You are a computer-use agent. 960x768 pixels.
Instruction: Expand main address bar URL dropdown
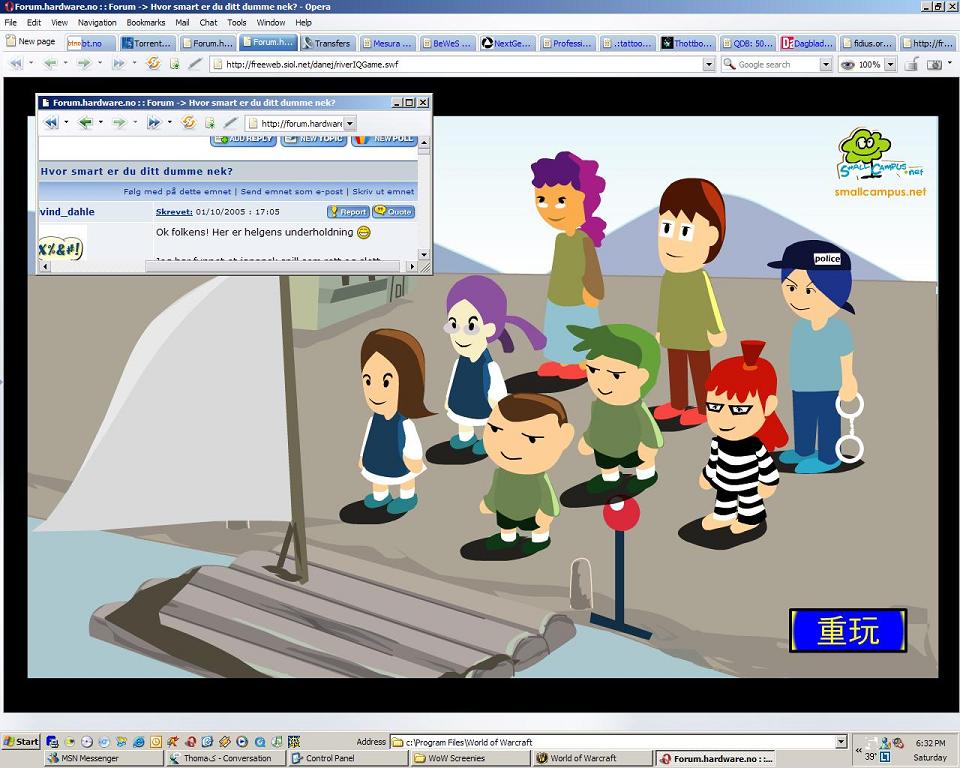pos(708,64)
